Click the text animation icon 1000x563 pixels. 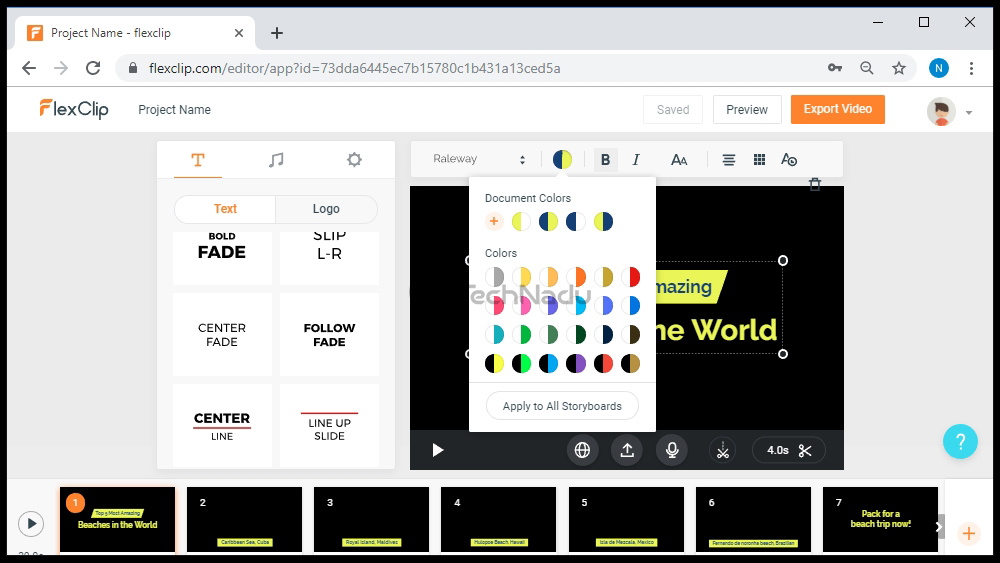789,160
